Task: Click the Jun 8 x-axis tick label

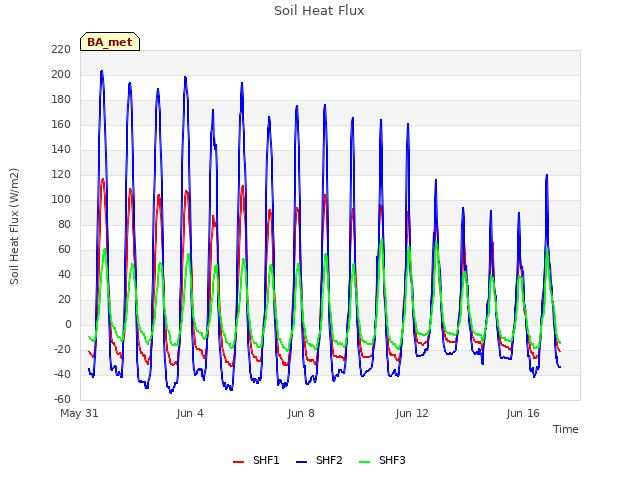Action: coord(301,413)
